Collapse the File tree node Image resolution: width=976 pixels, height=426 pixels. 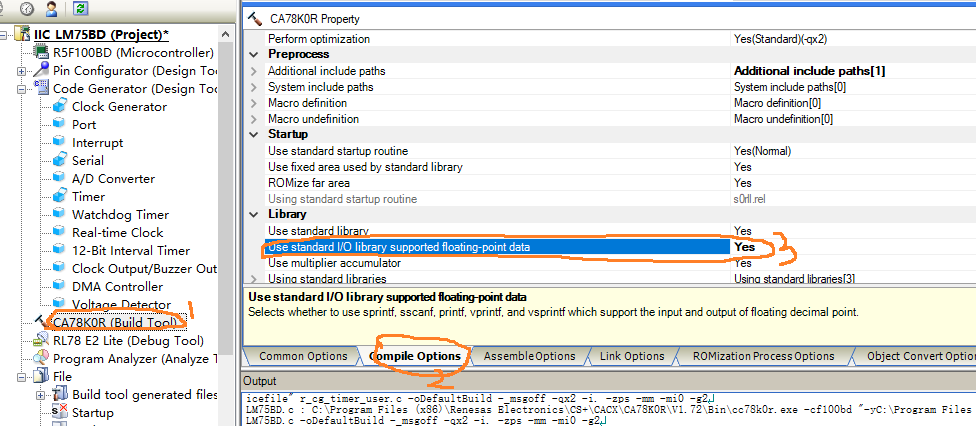(22, 377)
